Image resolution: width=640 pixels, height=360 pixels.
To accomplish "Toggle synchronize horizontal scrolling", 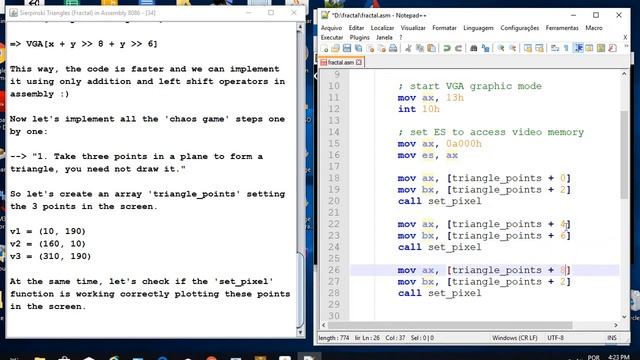I will [539, 48].
